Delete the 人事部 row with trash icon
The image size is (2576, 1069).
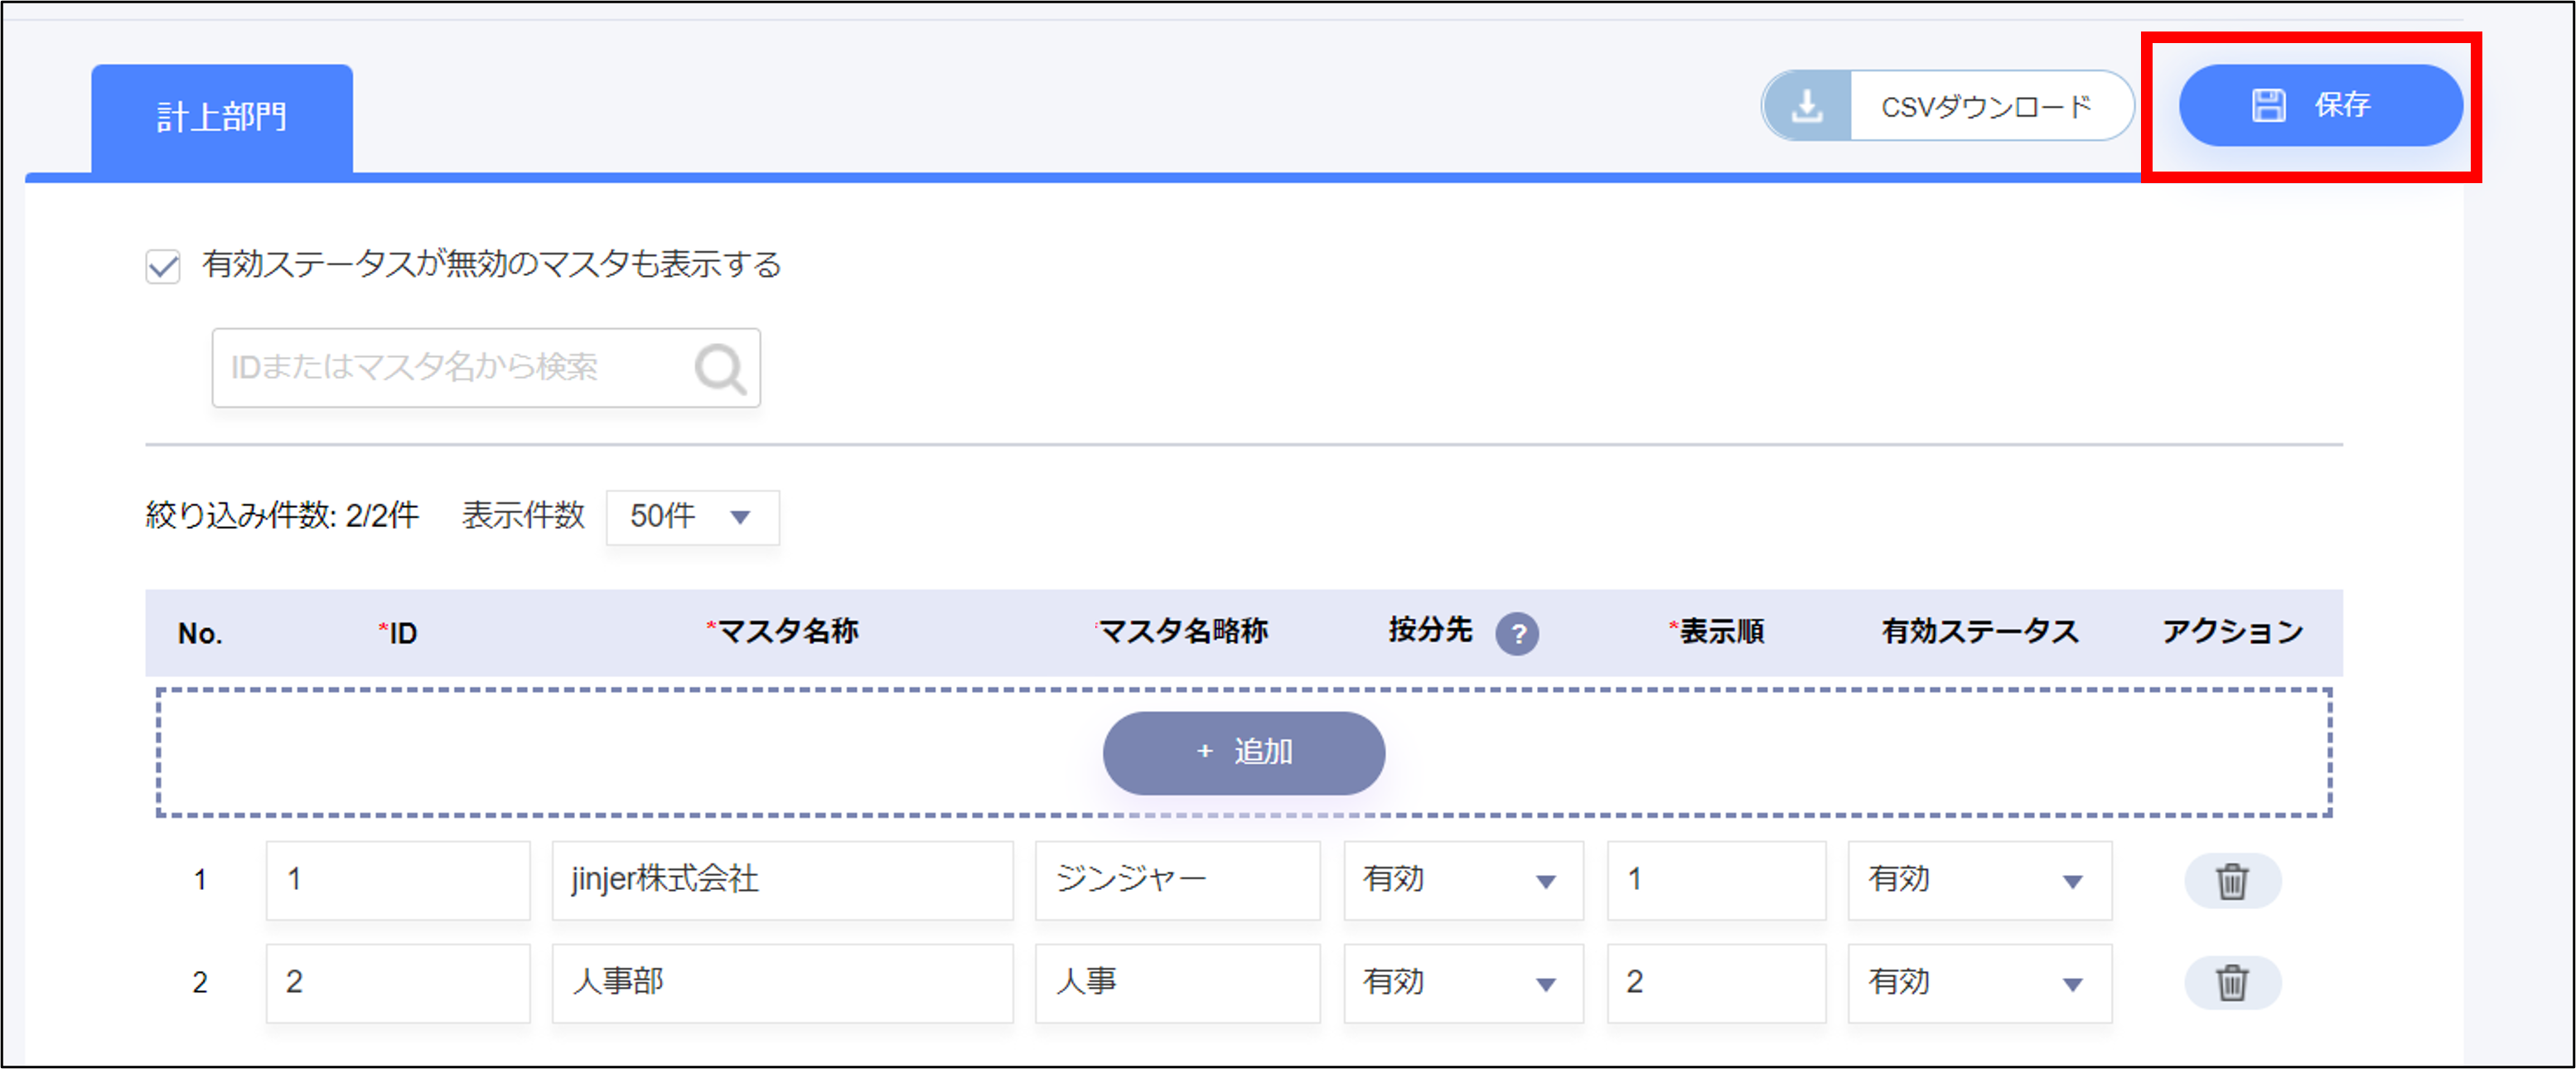[x=2232, y=983]
